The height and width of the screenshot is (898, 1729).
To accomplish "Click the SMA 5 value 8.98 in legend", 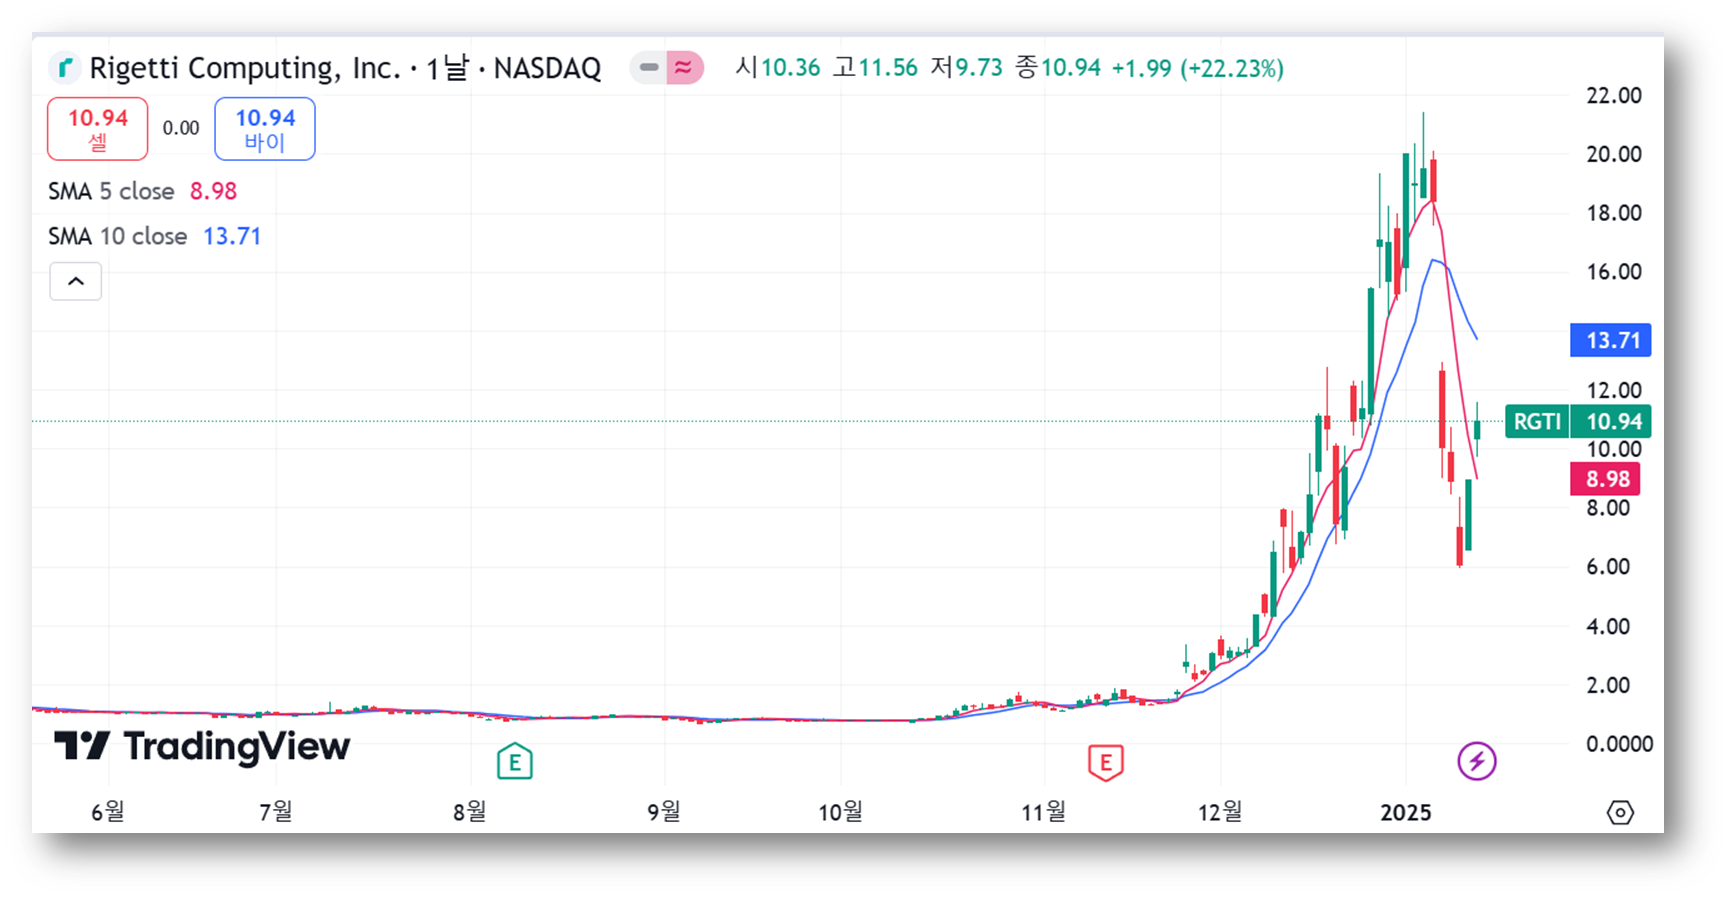I will coord(214,191).
